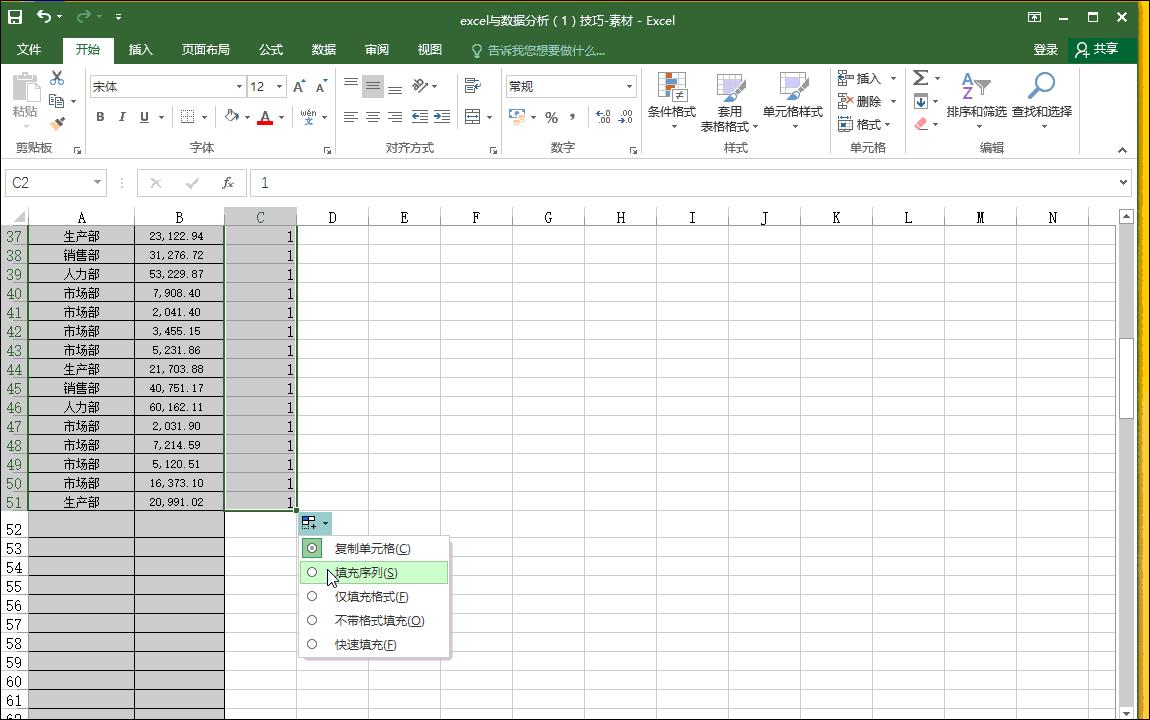Open the font color dropdown arrow
This screenshot has height=720, width=1150.
coord(281,117)
